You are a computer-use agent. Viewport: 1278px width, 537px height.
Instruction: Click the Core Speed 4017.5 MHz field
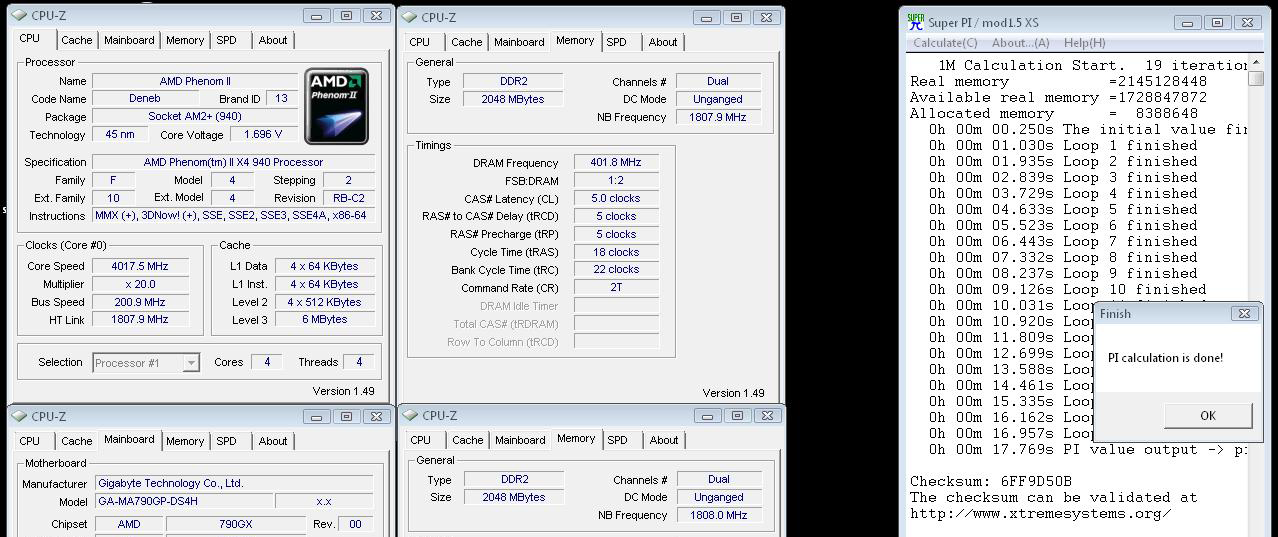[140, 266]
